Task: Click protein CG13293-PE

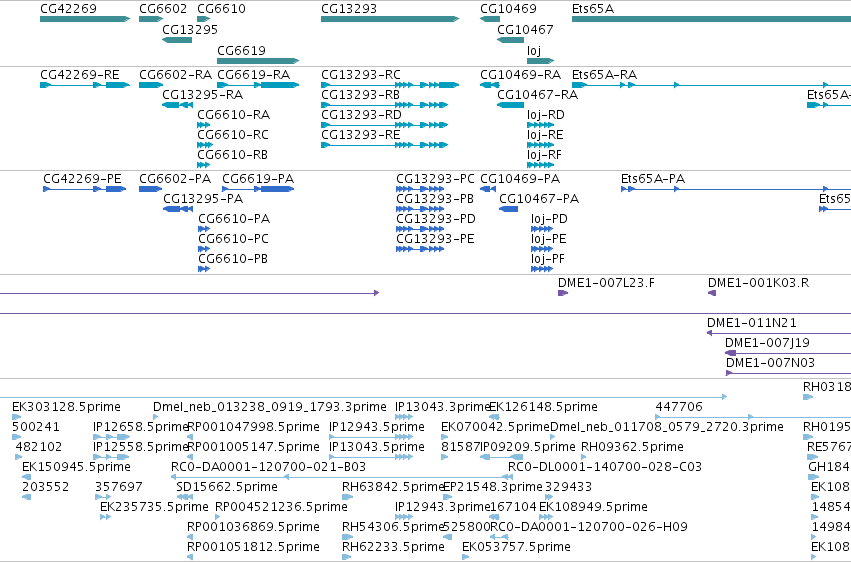Action: pos(435,239)
